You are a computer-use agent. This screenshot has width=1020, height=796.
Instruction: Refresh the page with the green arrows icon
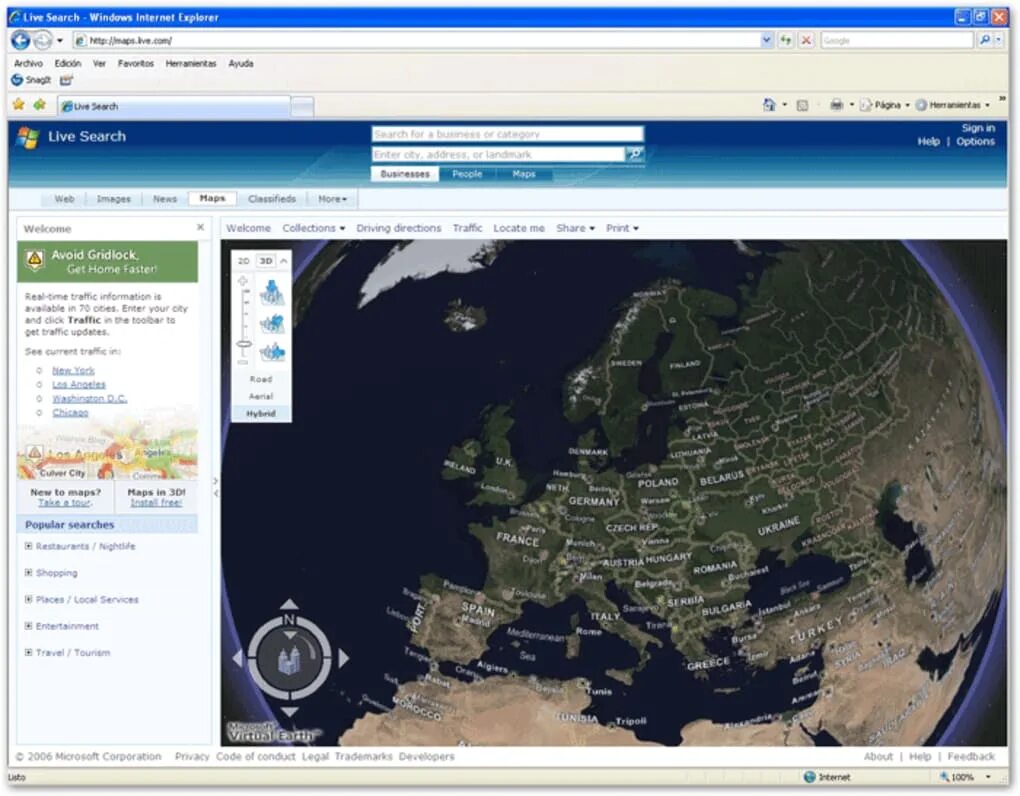coord(786,40)
